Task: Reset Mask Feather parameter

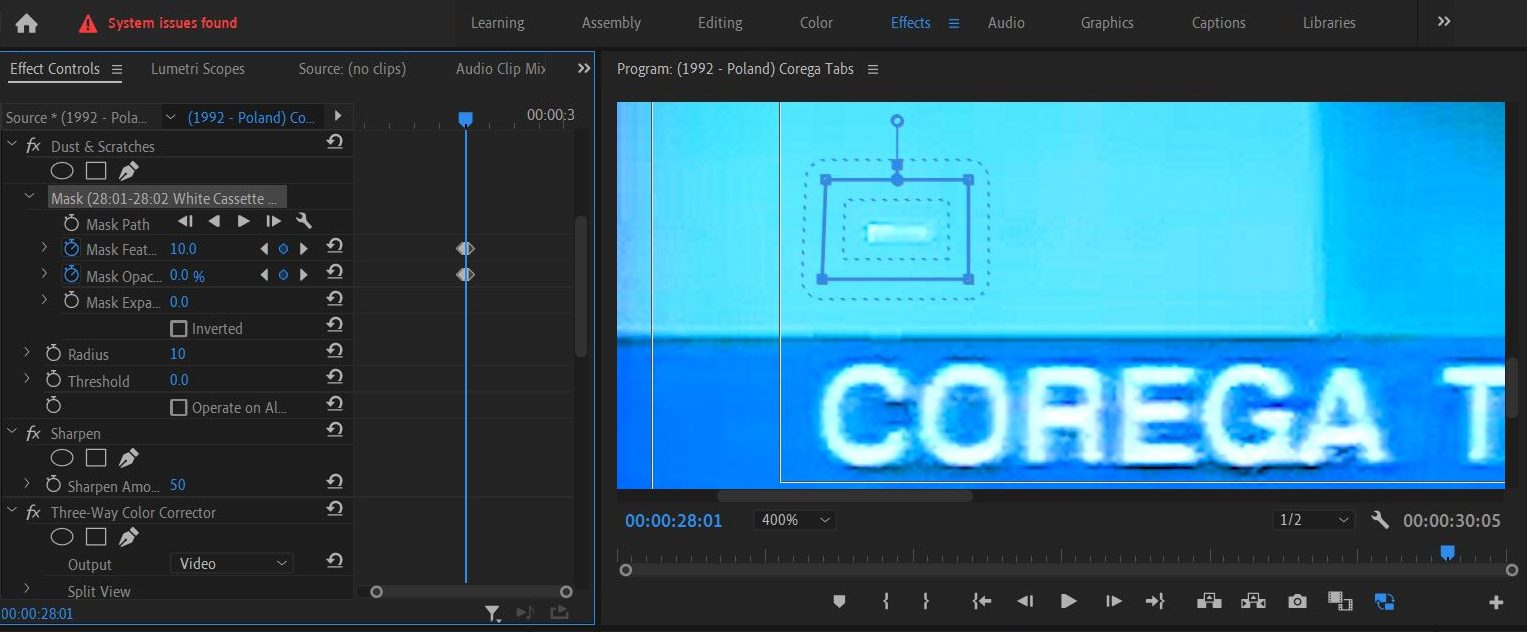Action: coord(335,246)
